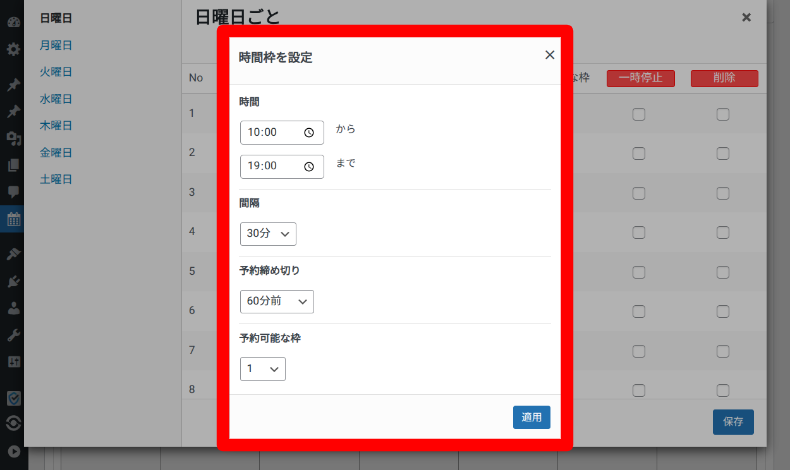Switch to the 土曜日 tab

[x=56, y=179]
